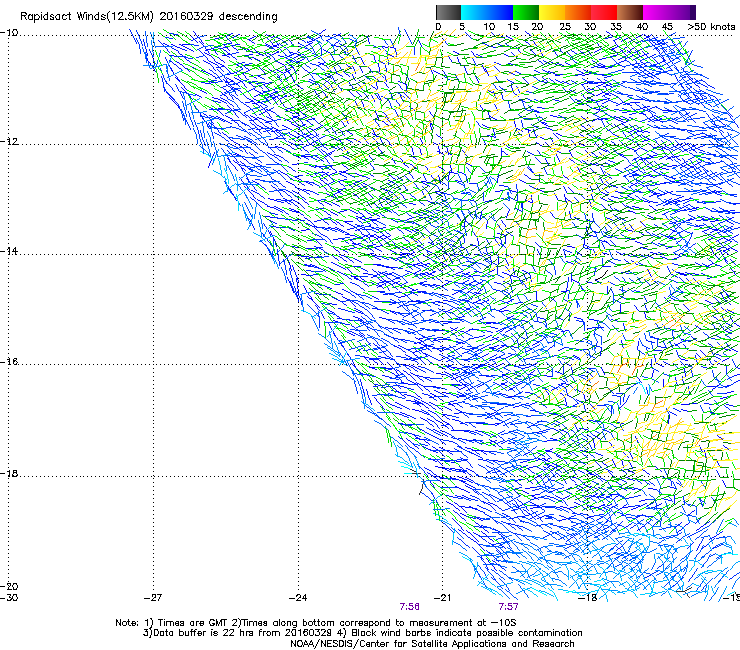Choose the brown 35-40 knots legend swatch

(x=630, y=12)
